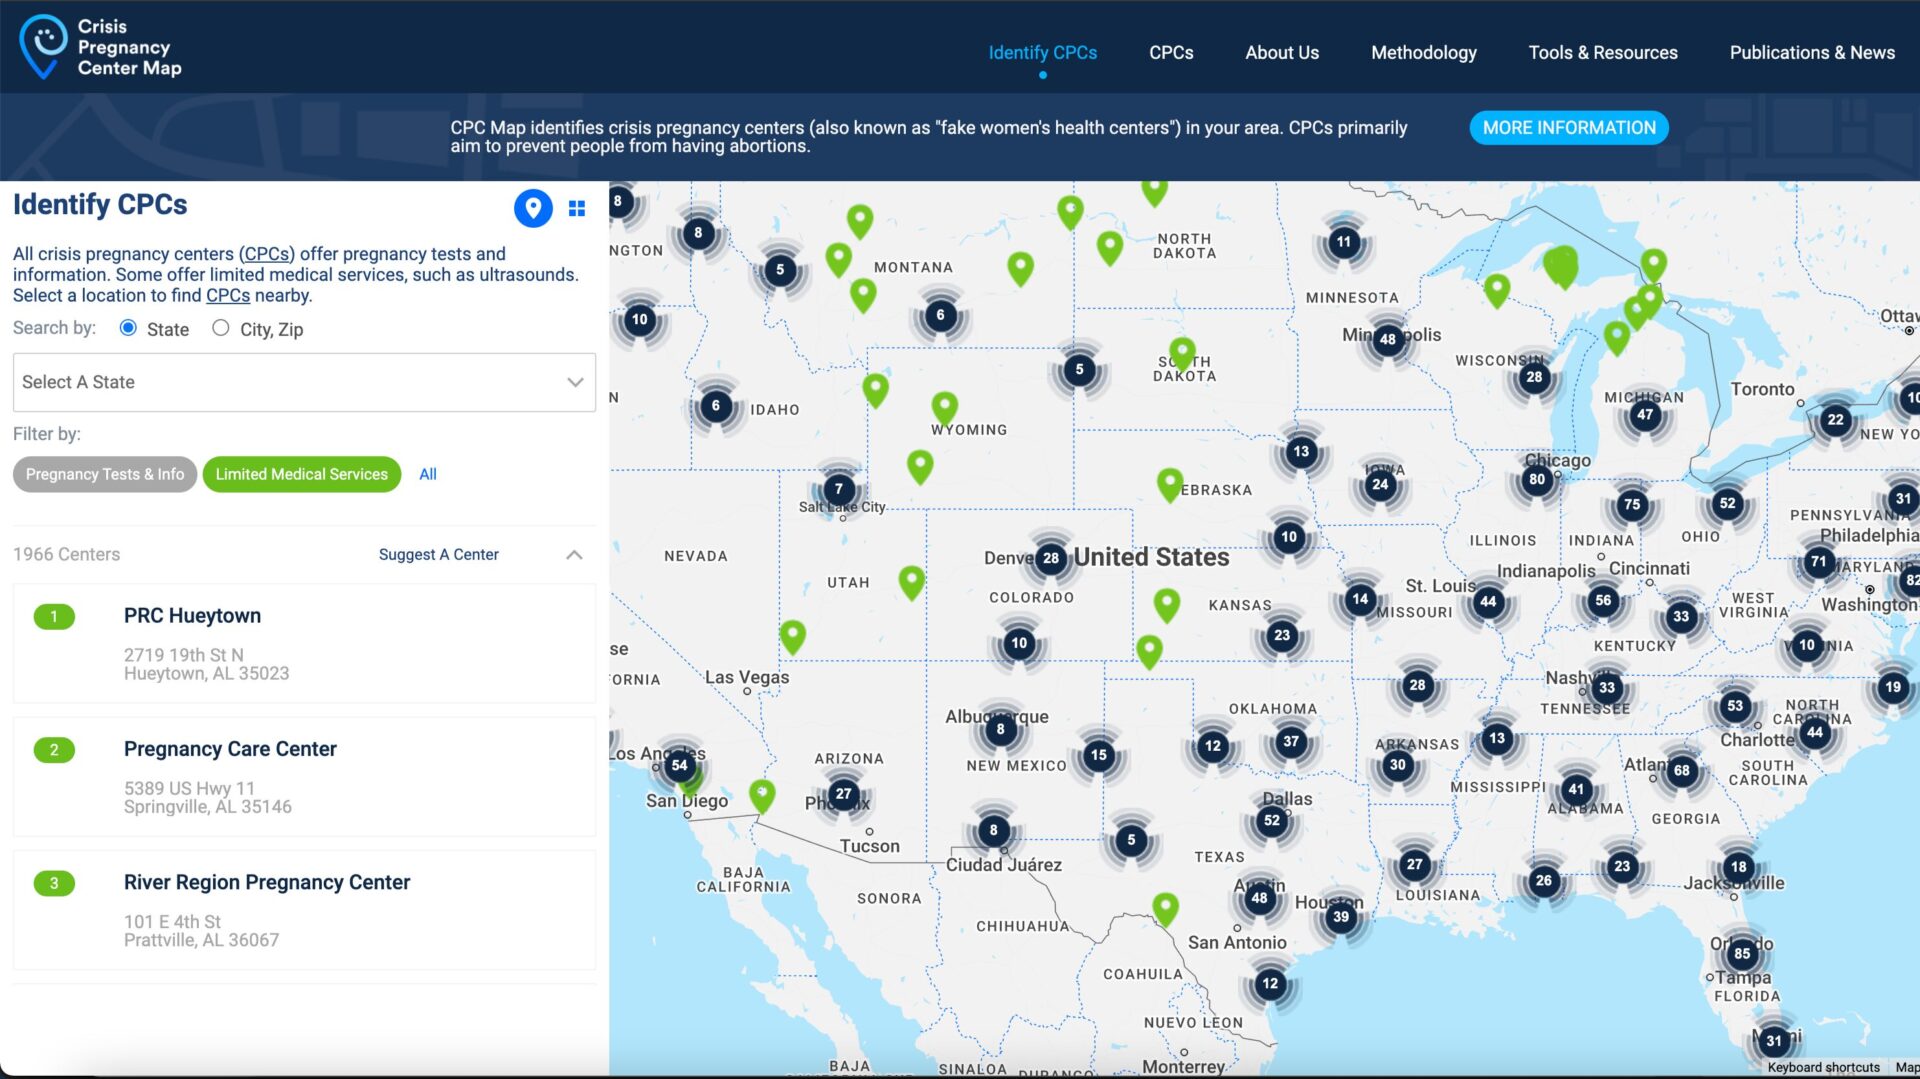
Task: Open the Minneapolis cluster marker showing 48
Action: (x=1387, y=339)
